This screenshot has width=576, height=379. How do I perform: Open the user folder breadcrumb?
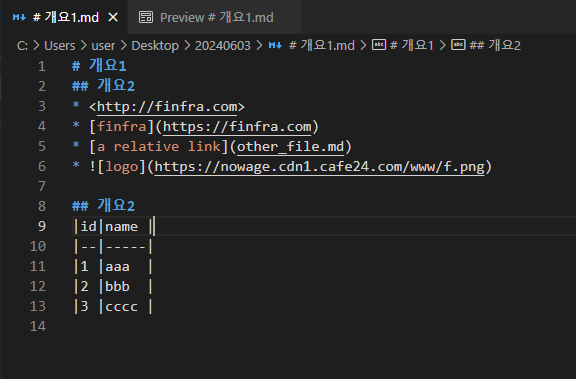[103, 46]
